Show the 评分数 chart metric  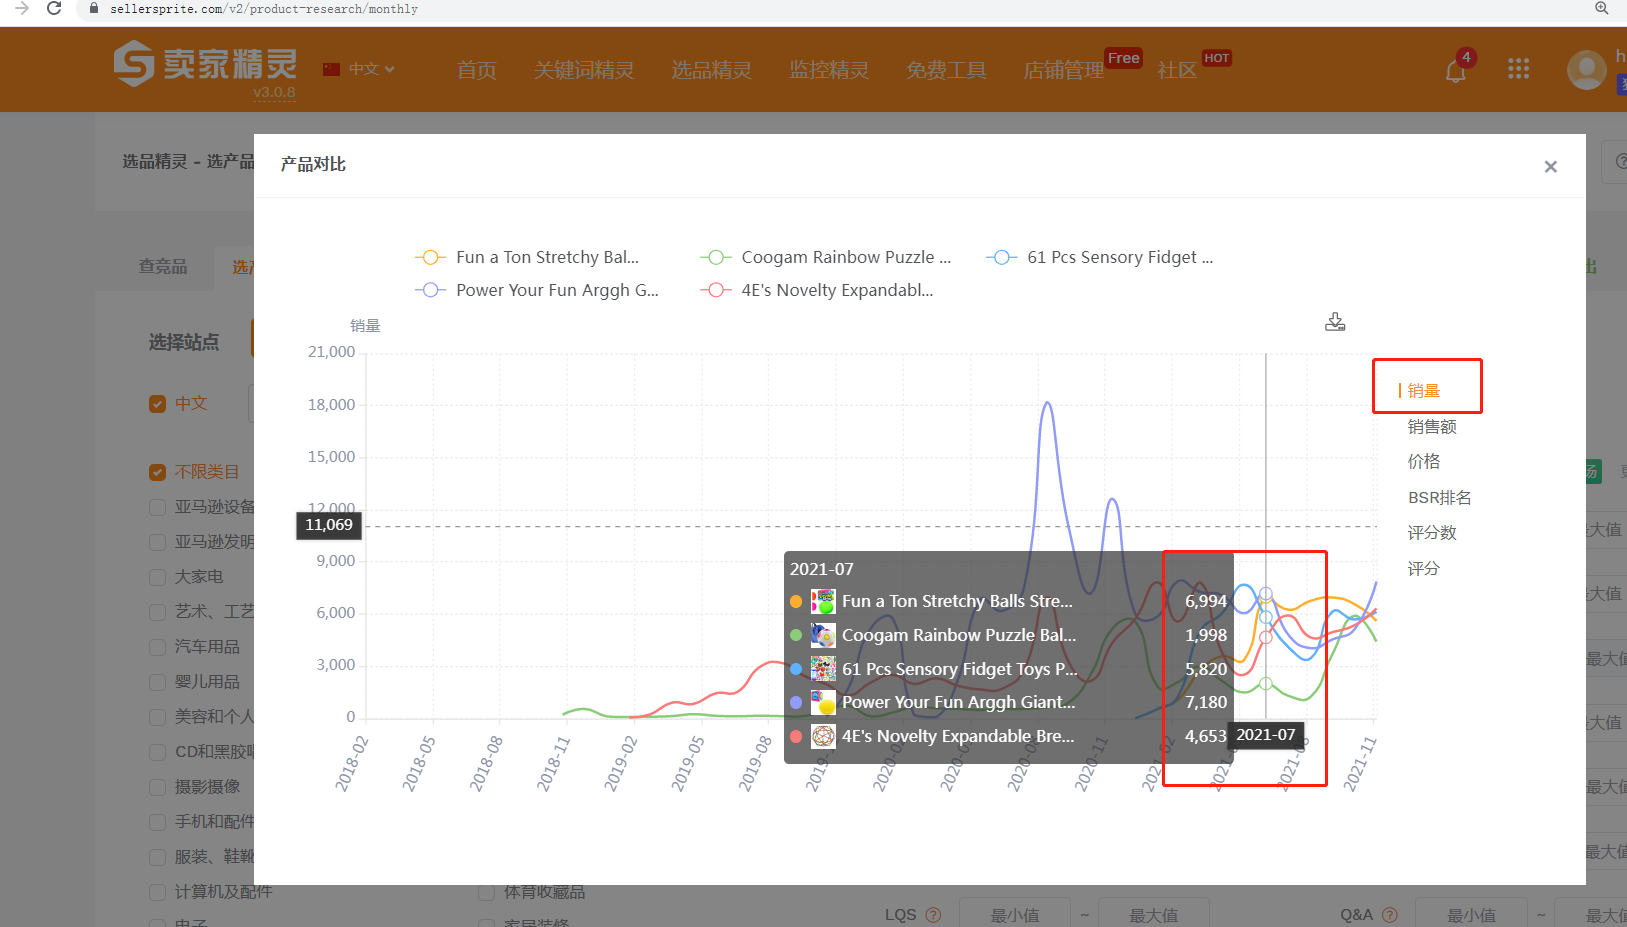tap(1431, 533)
